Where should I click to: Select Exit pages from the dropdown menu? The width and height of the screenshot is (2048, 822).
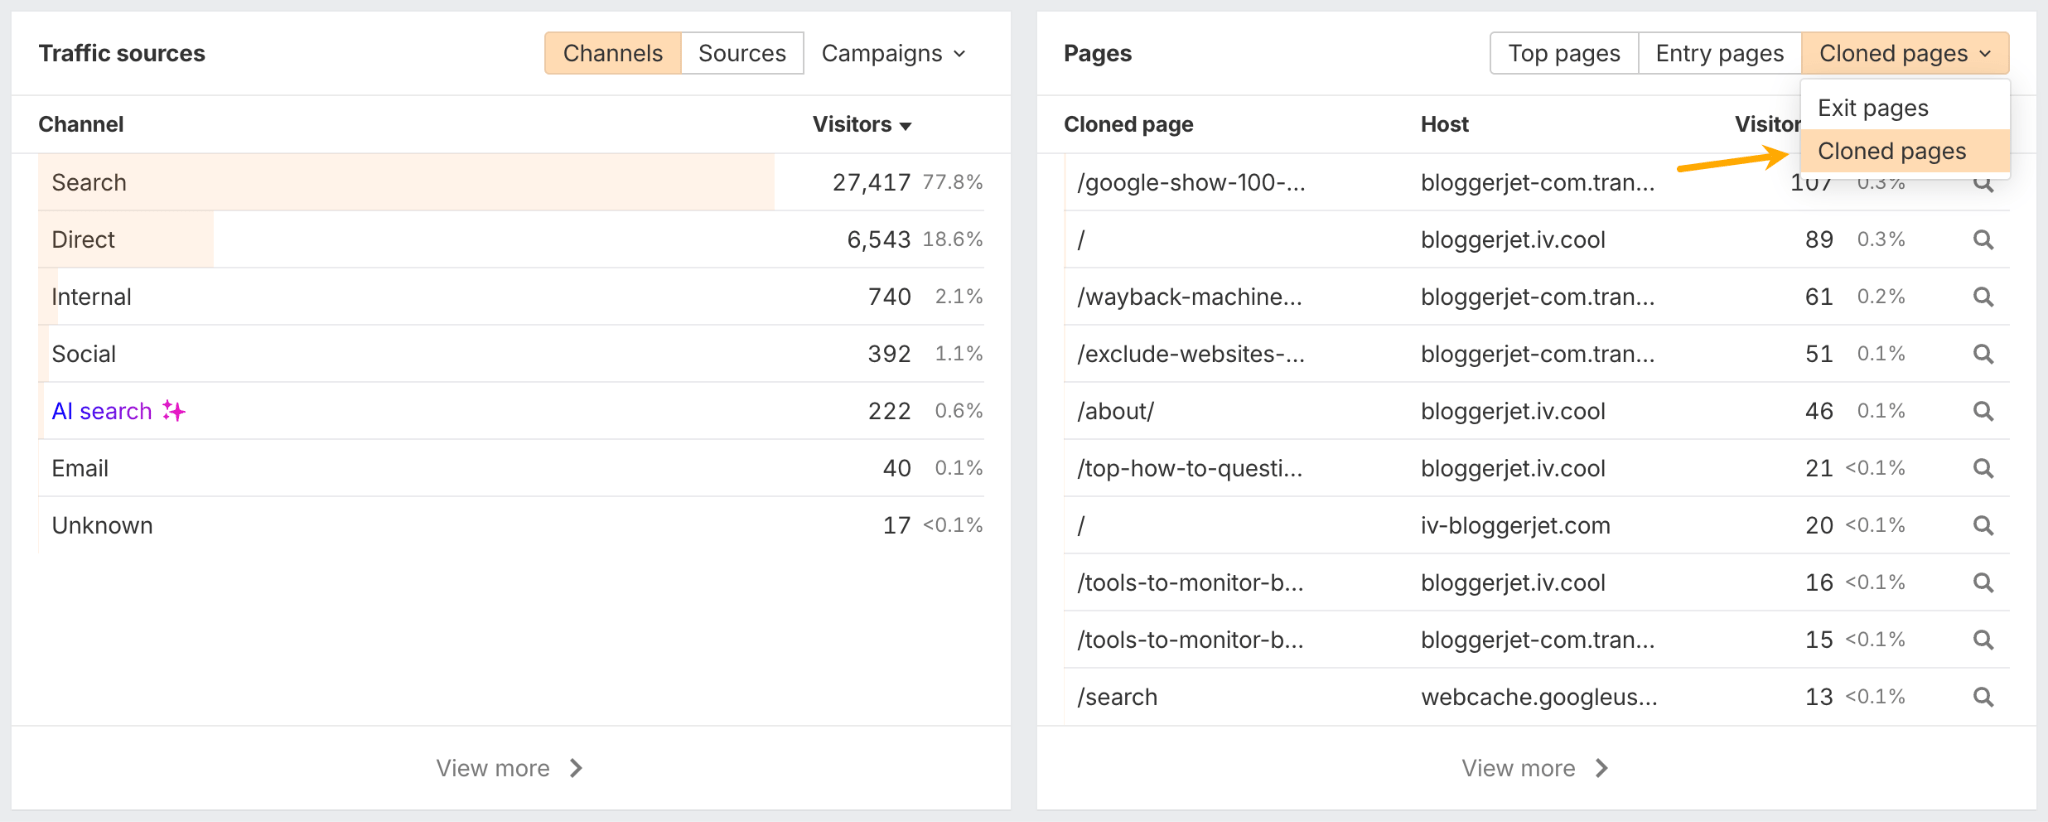pyautogui.click(x=1872, y=108)
